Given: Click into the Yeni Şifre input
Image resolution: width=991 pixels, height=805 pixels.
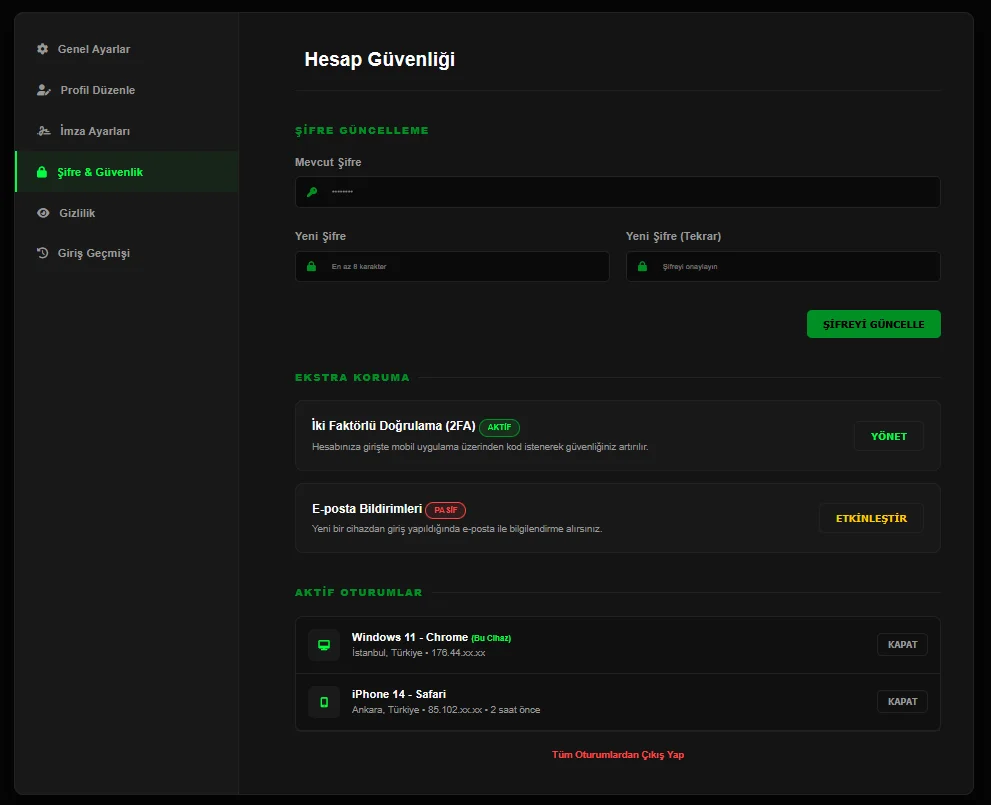Looking at the screenshot, I should click(x=452, y=266).
